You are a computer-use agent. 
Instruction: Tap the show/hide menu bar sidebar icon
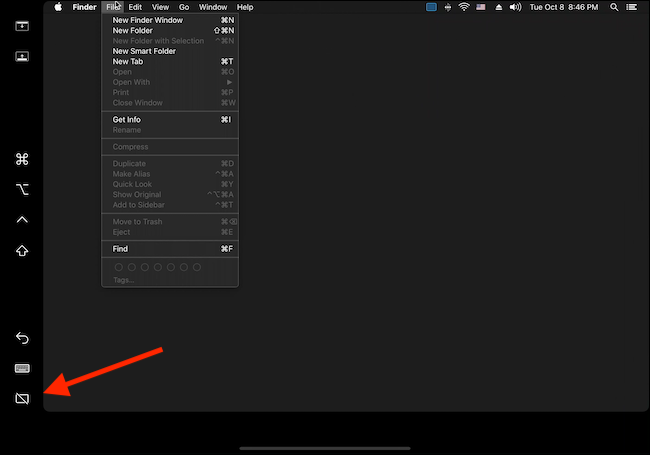tap(22, 26)
